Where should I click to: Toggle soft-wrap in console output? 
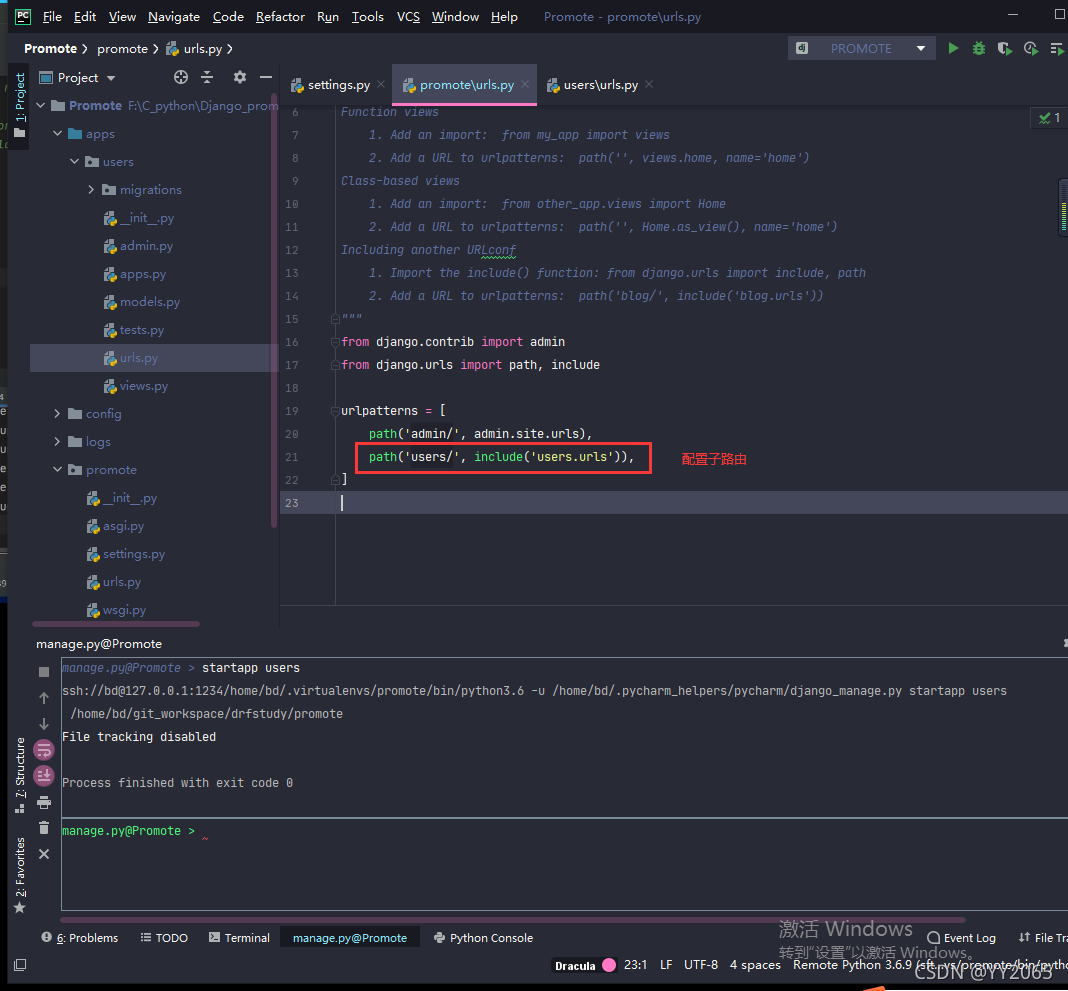point(44,750)
